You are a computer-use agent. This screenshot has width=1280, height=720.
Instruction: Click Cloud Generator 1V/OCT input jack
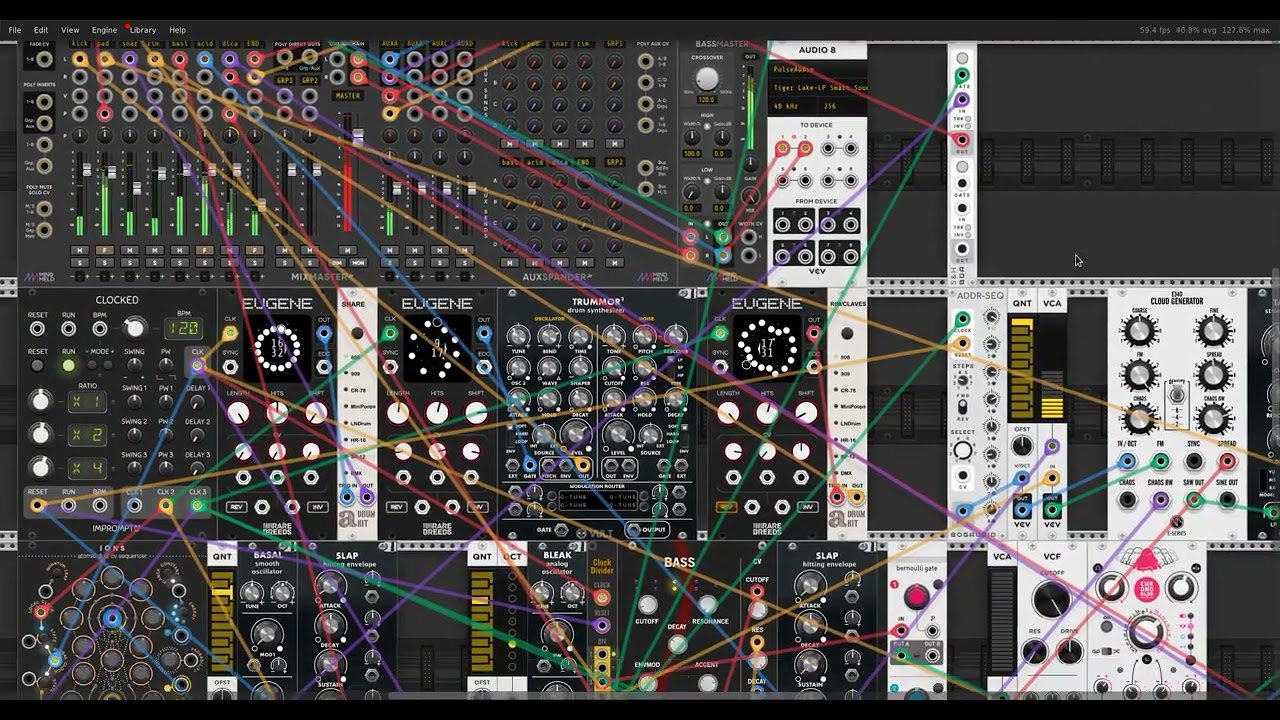click(x=1127, y=461)
